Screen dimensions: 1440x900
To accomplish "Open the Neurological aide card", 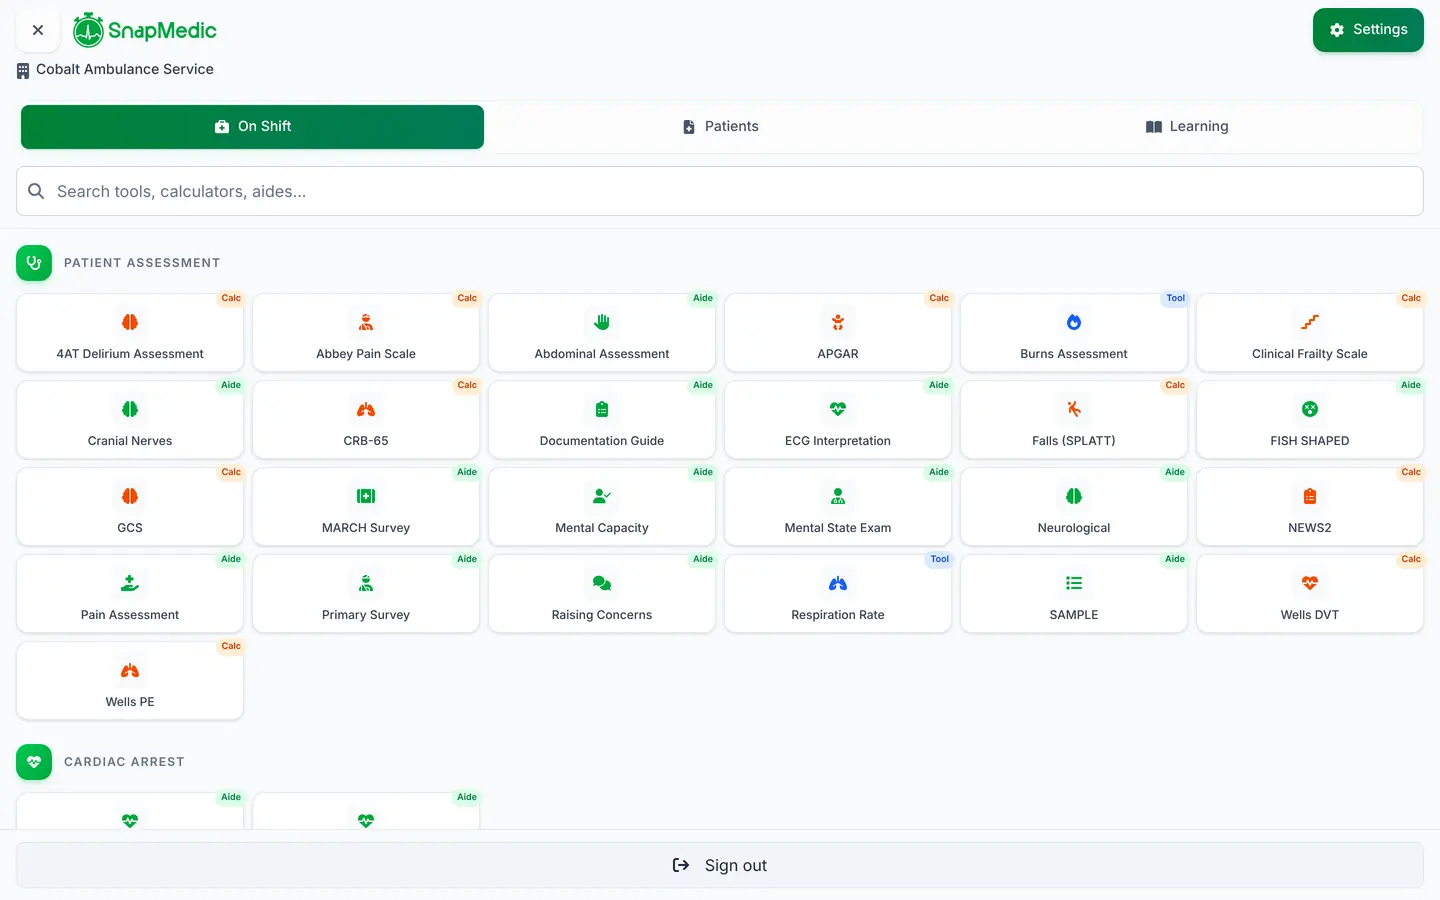I will click(1074, 507).
